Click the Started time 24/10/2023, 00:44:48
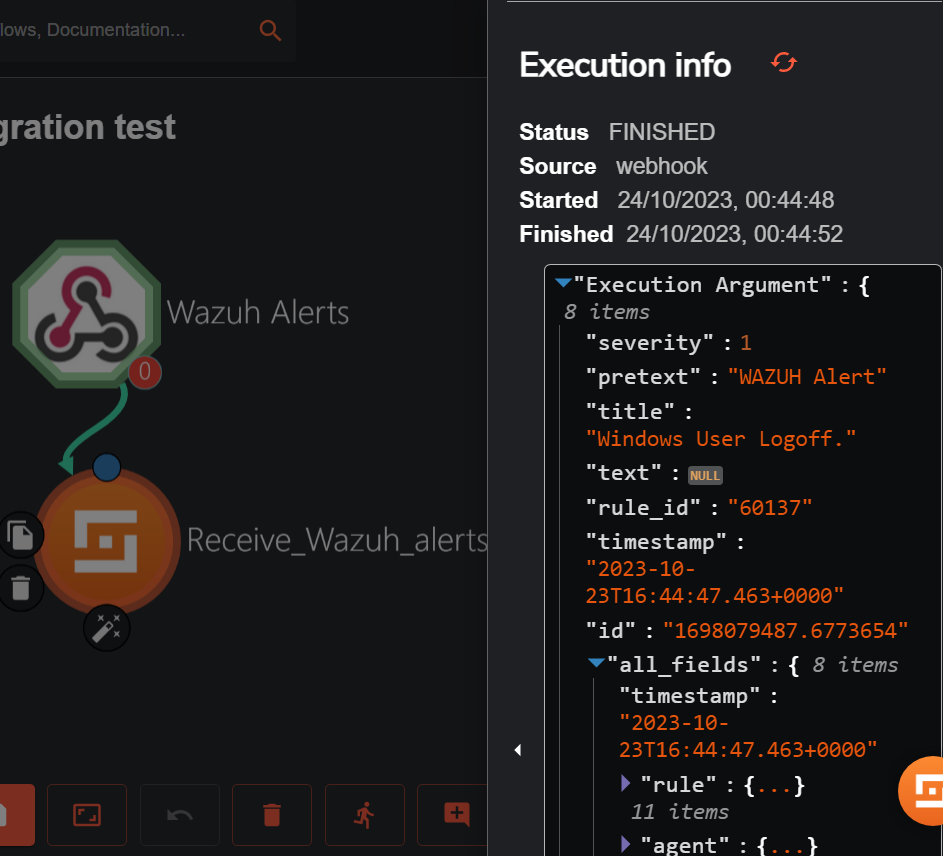The image size is (943, 856). click(725, 200)
